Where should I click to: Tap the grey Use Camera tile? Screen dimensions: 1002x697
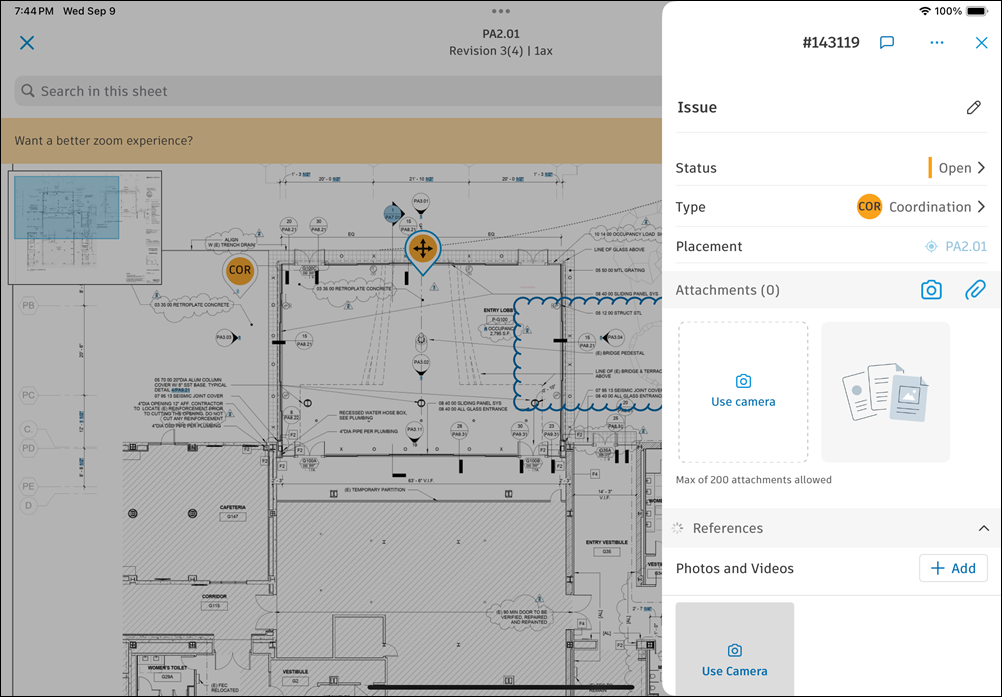point(735,650)
